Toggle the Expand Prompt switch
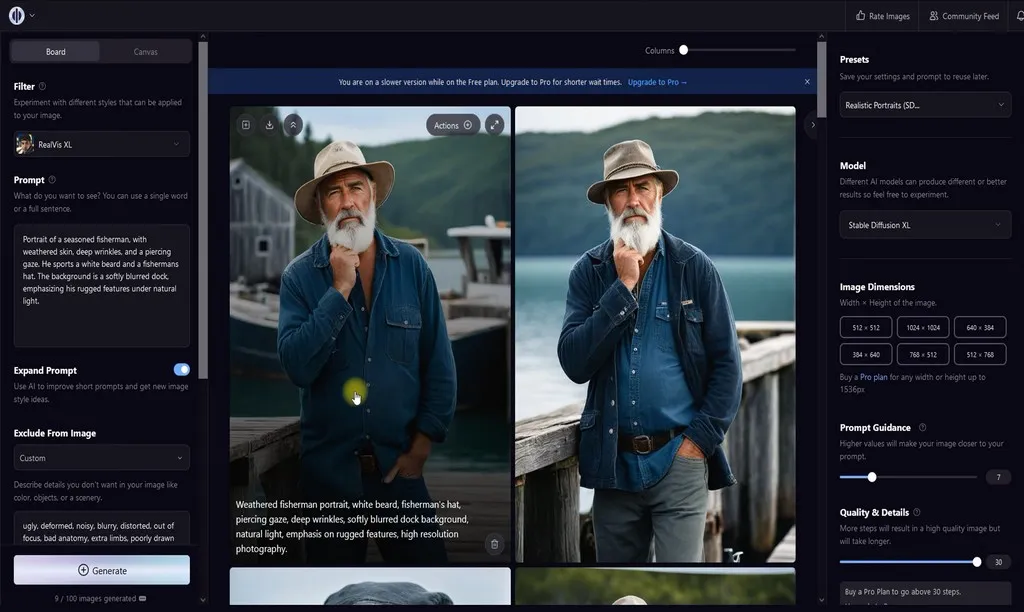Image resolution: width=1024 pixels, height=612 pixels. 181,370
